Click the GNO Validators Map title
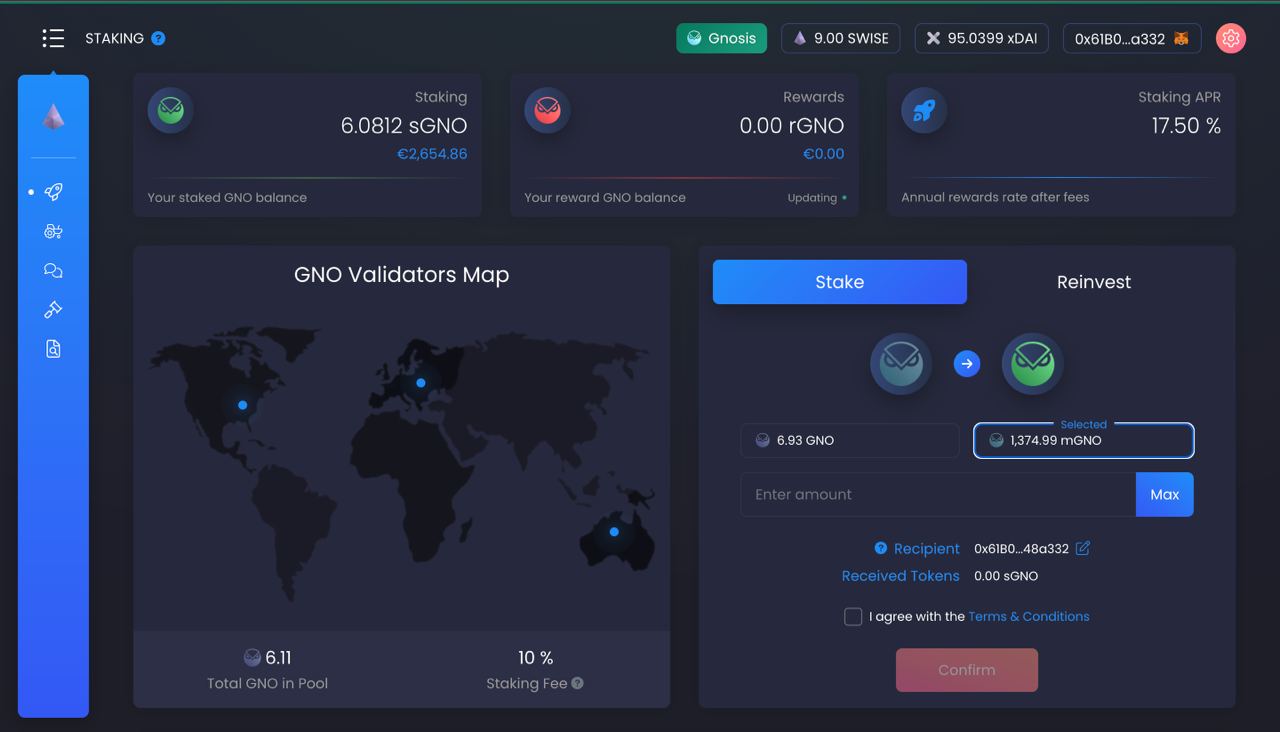 coord(402,275)
